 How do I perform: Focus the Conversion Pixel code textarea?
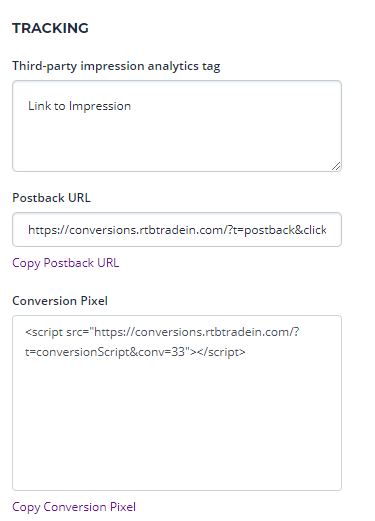[177, 403]
